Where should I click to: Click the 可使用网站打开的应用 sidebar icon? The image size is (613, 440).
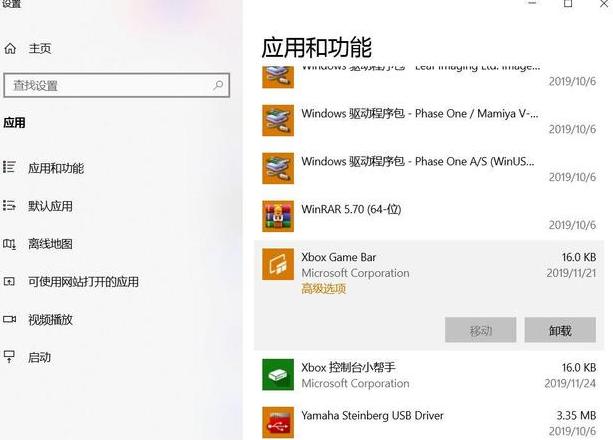[9, 281]
